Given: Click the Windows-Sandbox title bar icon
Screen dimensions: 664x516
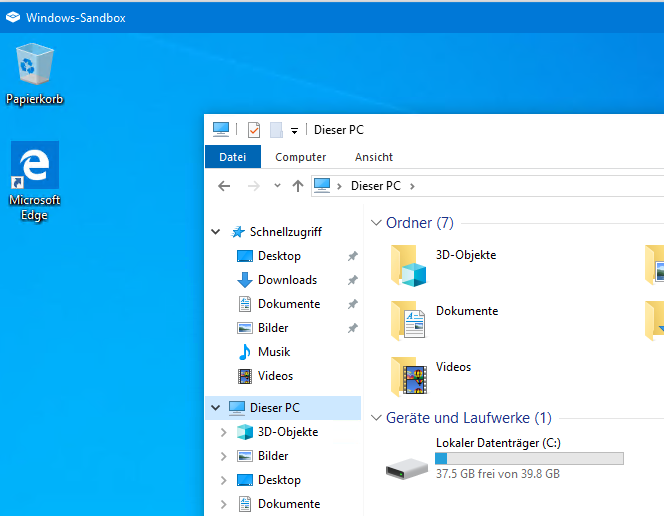Looking at the screenshot, I should coord(13,17).
